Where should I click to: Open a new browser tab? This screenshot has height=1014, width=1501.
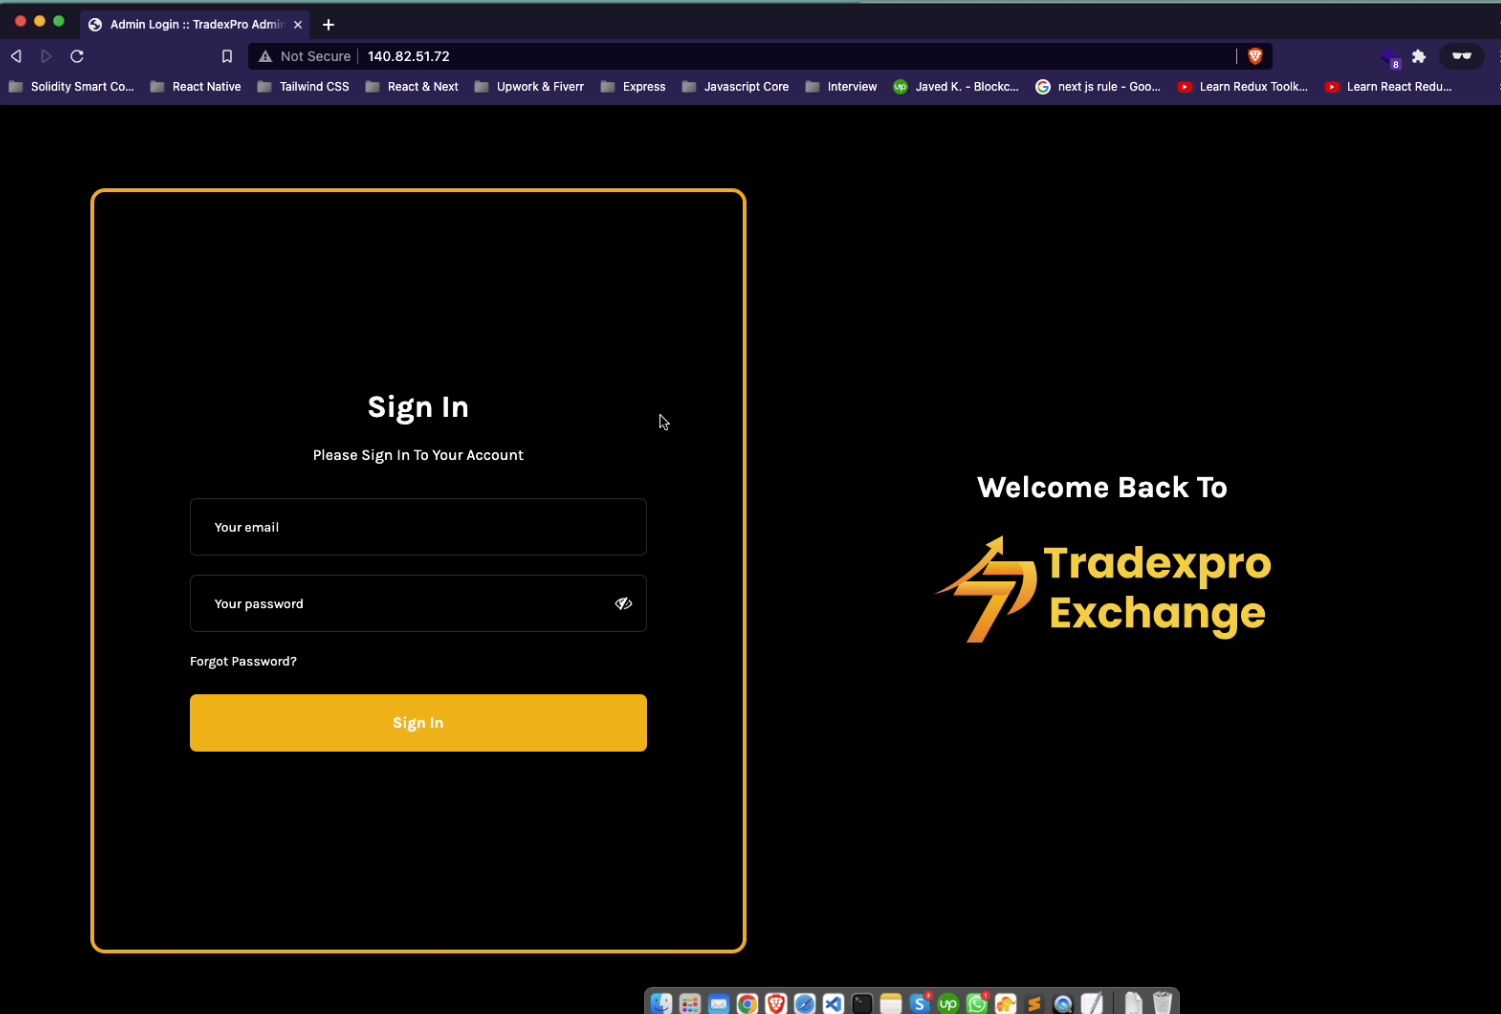click(328, 24)
